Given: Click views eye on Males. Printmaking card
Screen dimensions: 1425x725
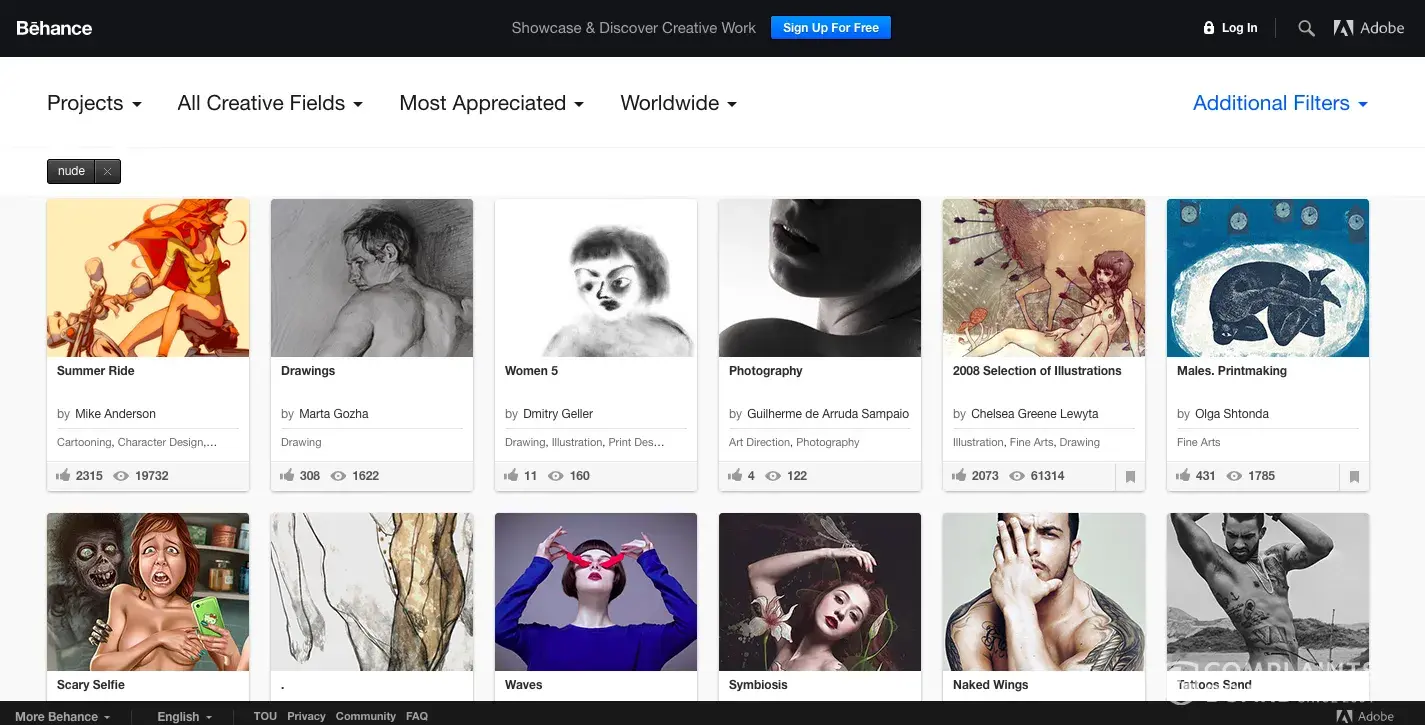Looking at the screenshot, I should coord(1234,476).
